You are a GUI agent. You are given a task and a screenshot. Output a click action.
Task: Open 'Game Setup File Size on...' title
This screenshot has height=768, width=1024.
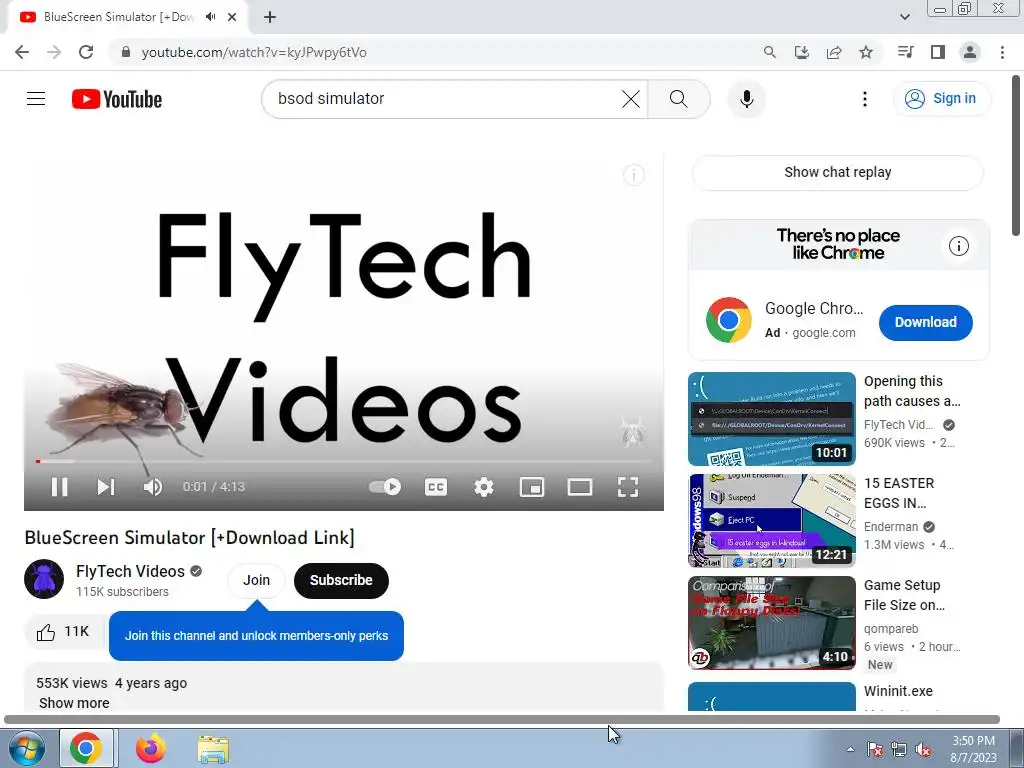904,595
